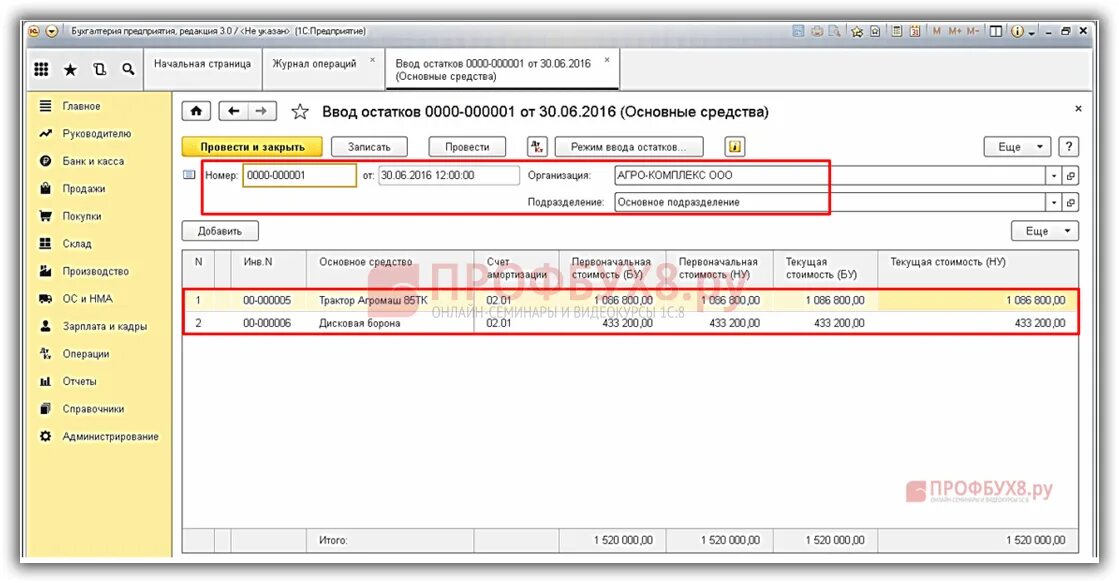Click the document status icon beside Номер

click(x=189, y=175)
